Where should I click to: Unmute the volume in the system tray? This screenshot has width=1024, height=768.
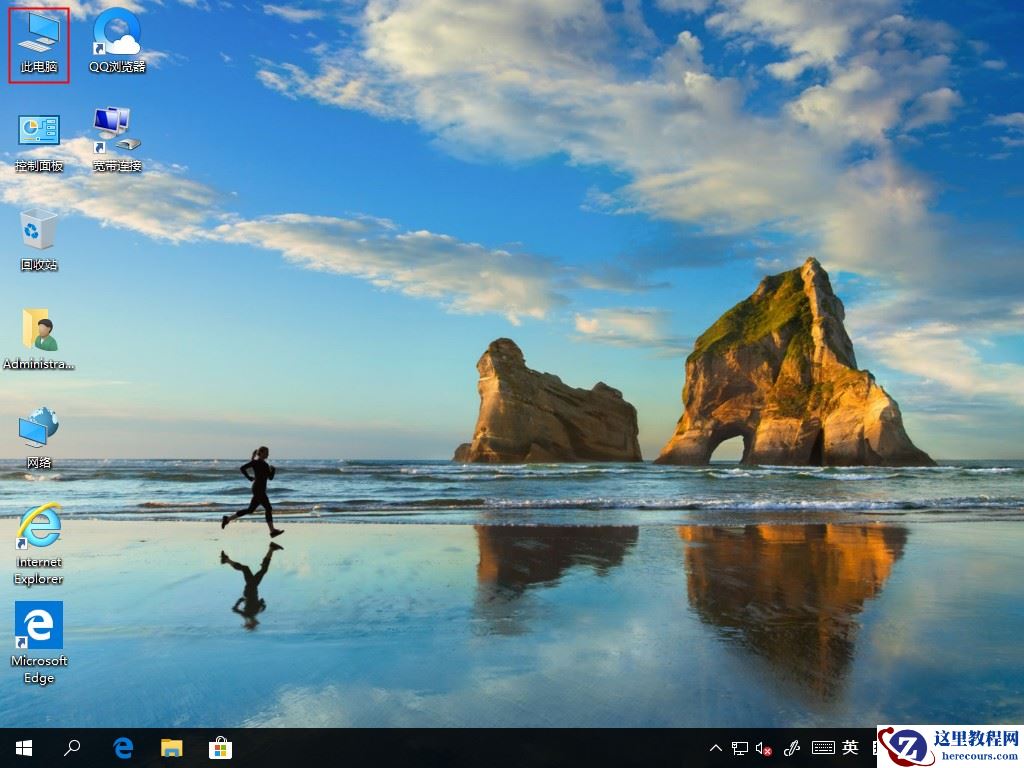tap(761, 747)
